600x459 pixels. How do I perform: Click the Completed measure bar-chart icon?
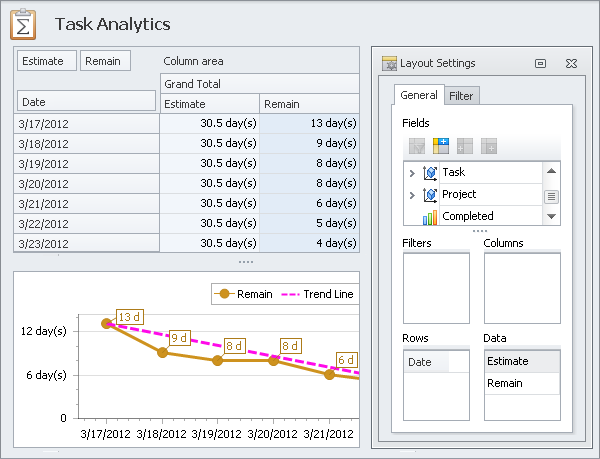pos(430,216)
